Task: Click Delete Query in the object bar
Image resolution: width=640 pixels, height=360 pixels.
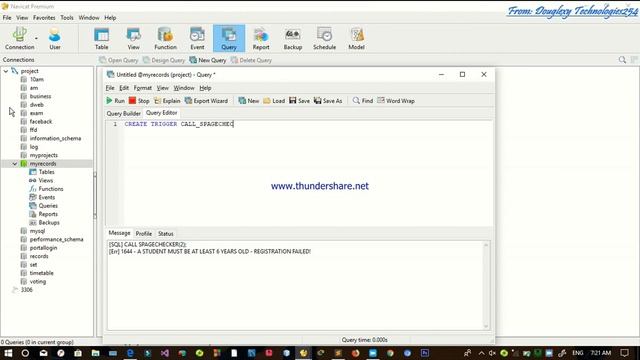Action: pos(251,60)
